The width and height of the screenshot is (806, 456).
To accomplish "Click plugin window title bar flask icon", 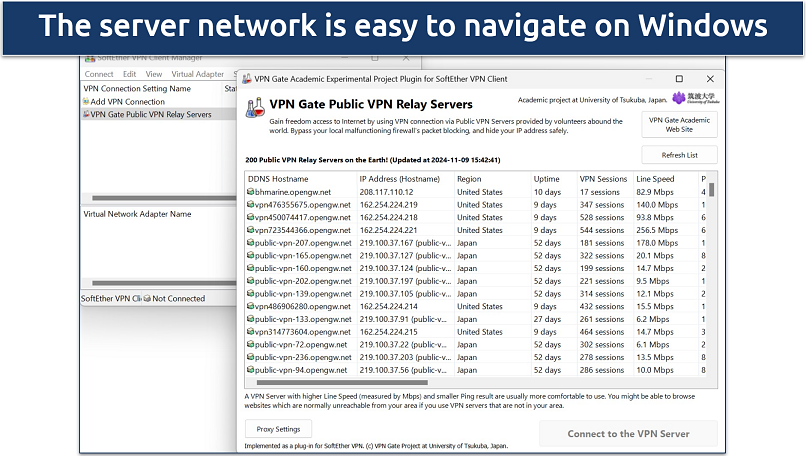I will 247,79.
